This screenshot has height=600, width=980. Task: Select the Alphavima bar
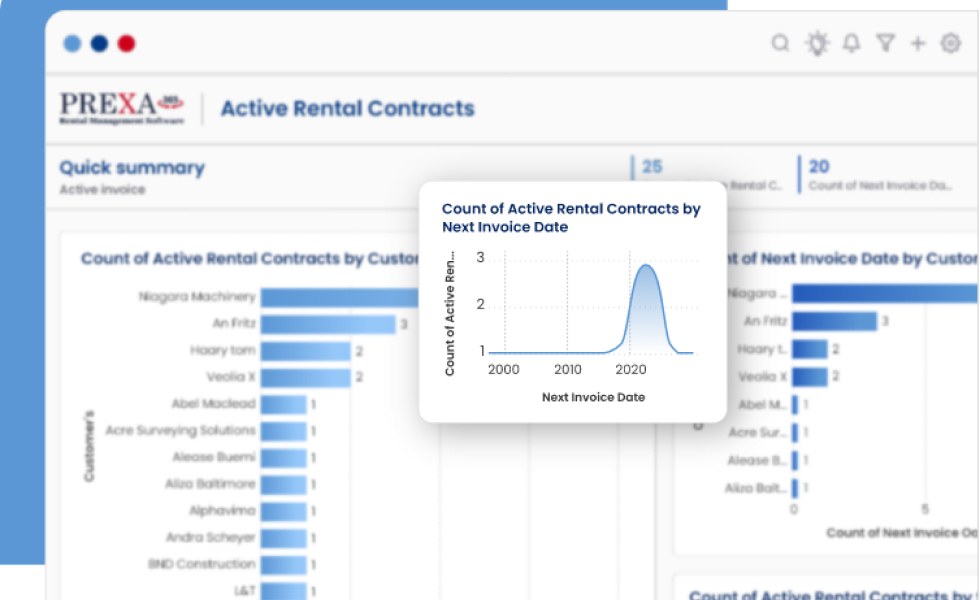click(283, 512)
